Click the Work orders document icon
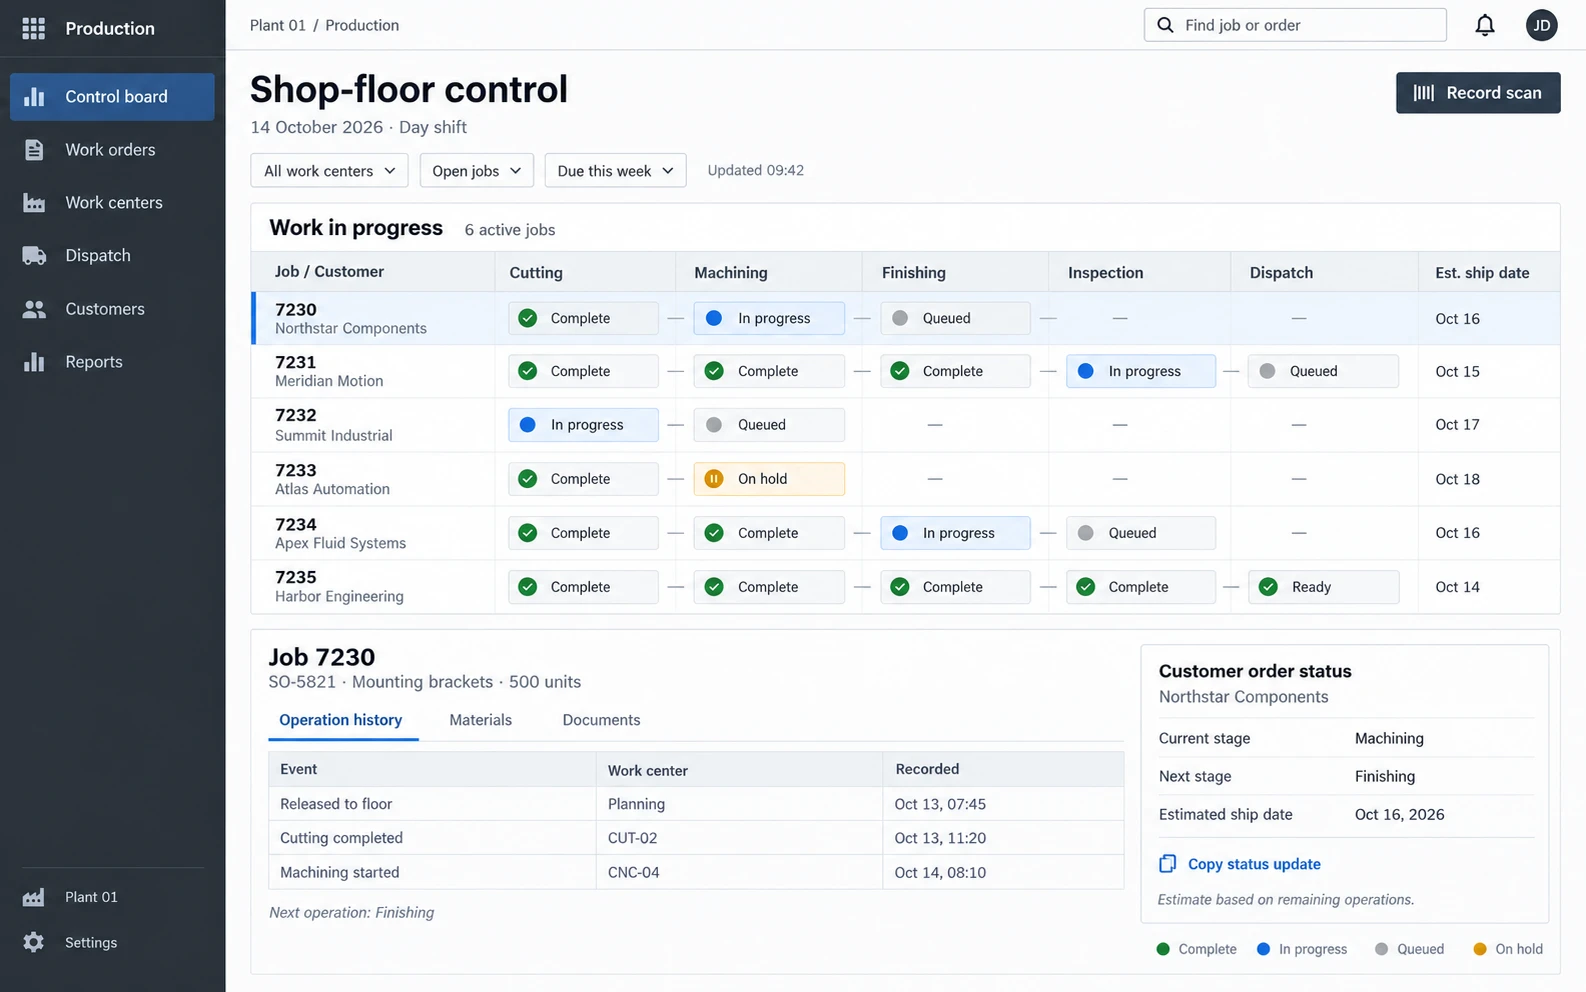Viewport: 1586px width, 992px height. (x=34, y=150)
